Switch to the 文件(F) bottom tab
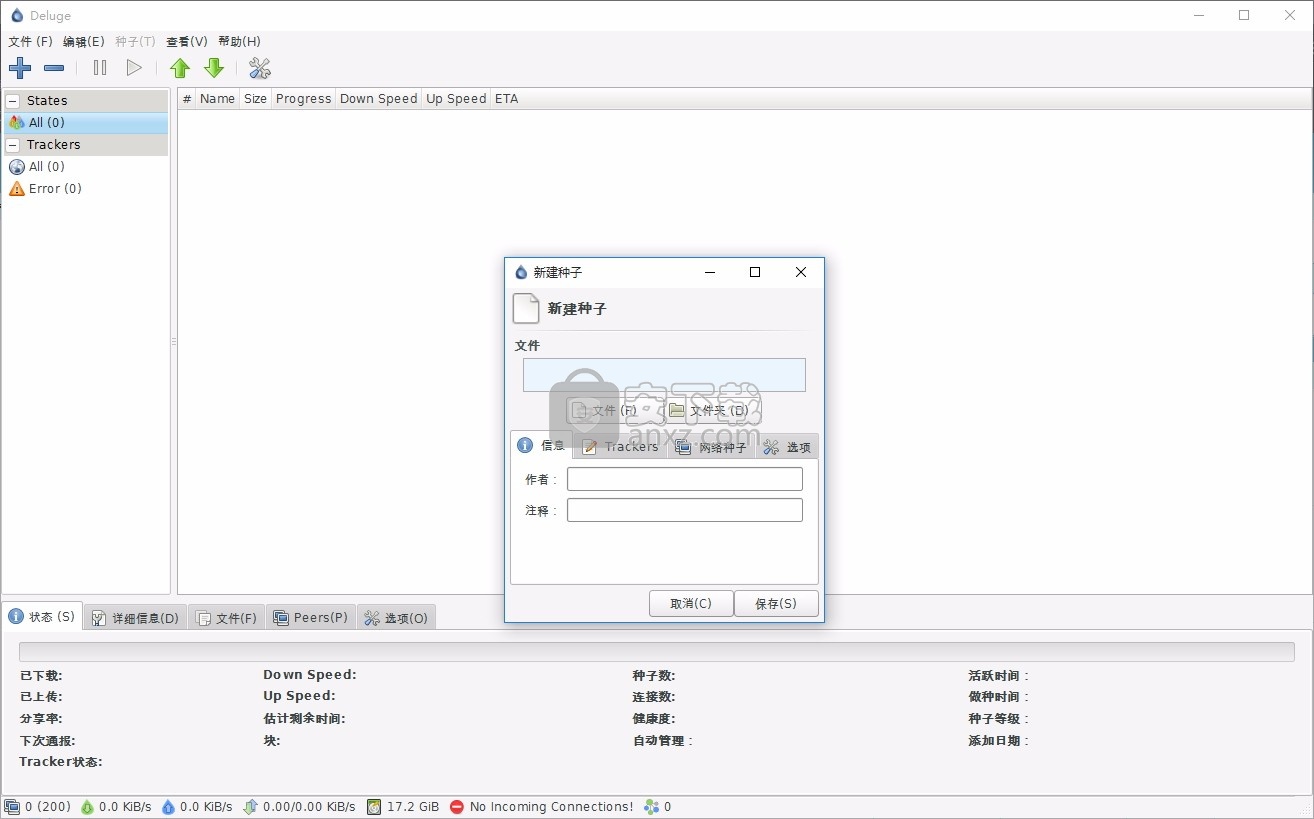 [227, 618]
